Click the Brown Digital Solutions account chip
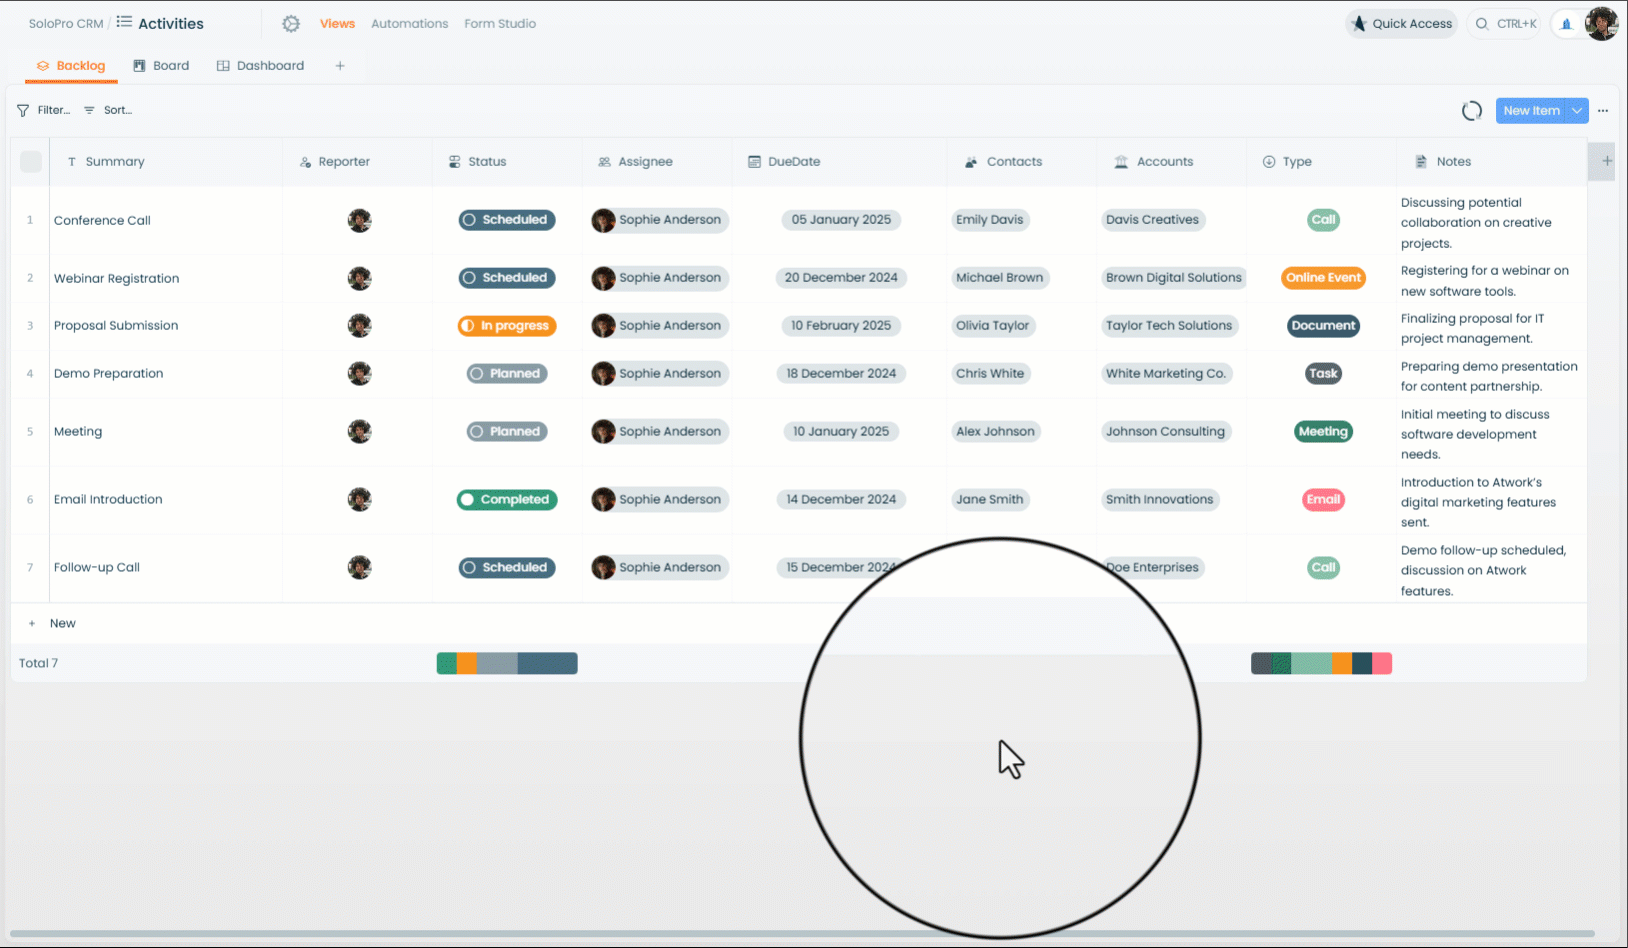Screen dimensions: 1628x948 point(1173,278)
